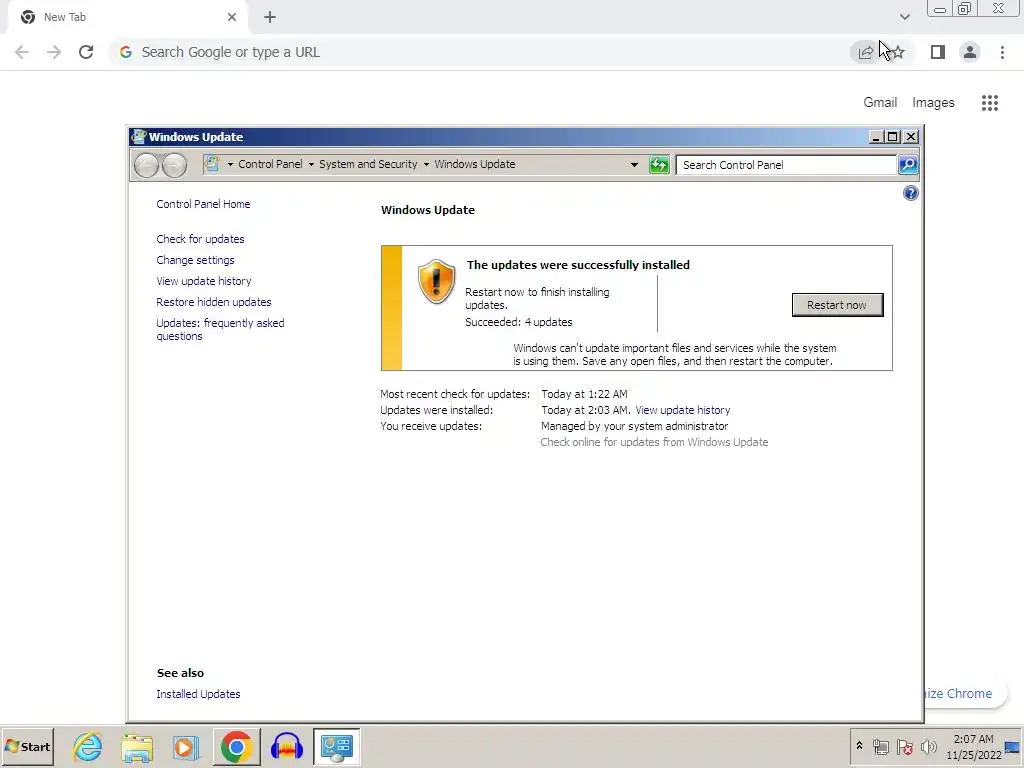Launch Internet Explorer from taskbar

point(88,746)
